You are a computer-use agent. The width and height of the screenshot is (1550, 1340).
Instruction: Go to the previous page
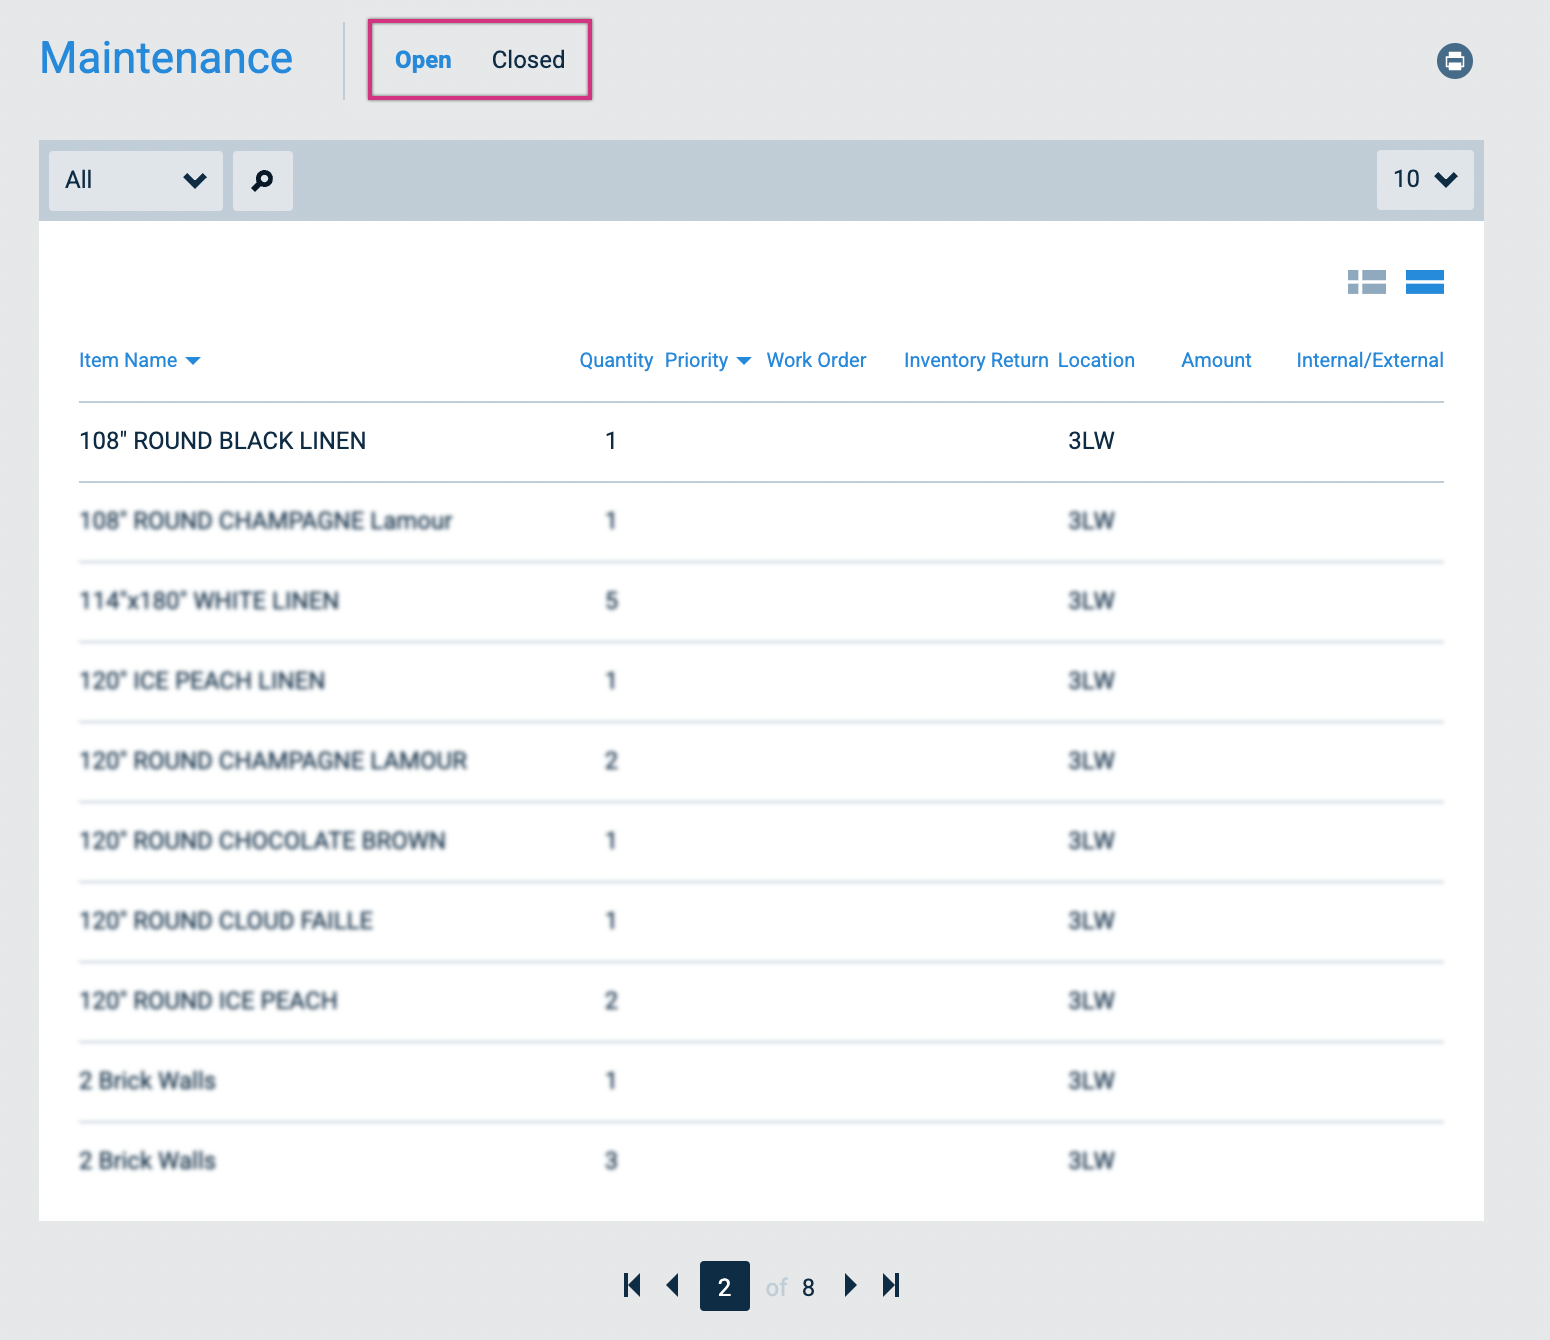(673, 1286)
